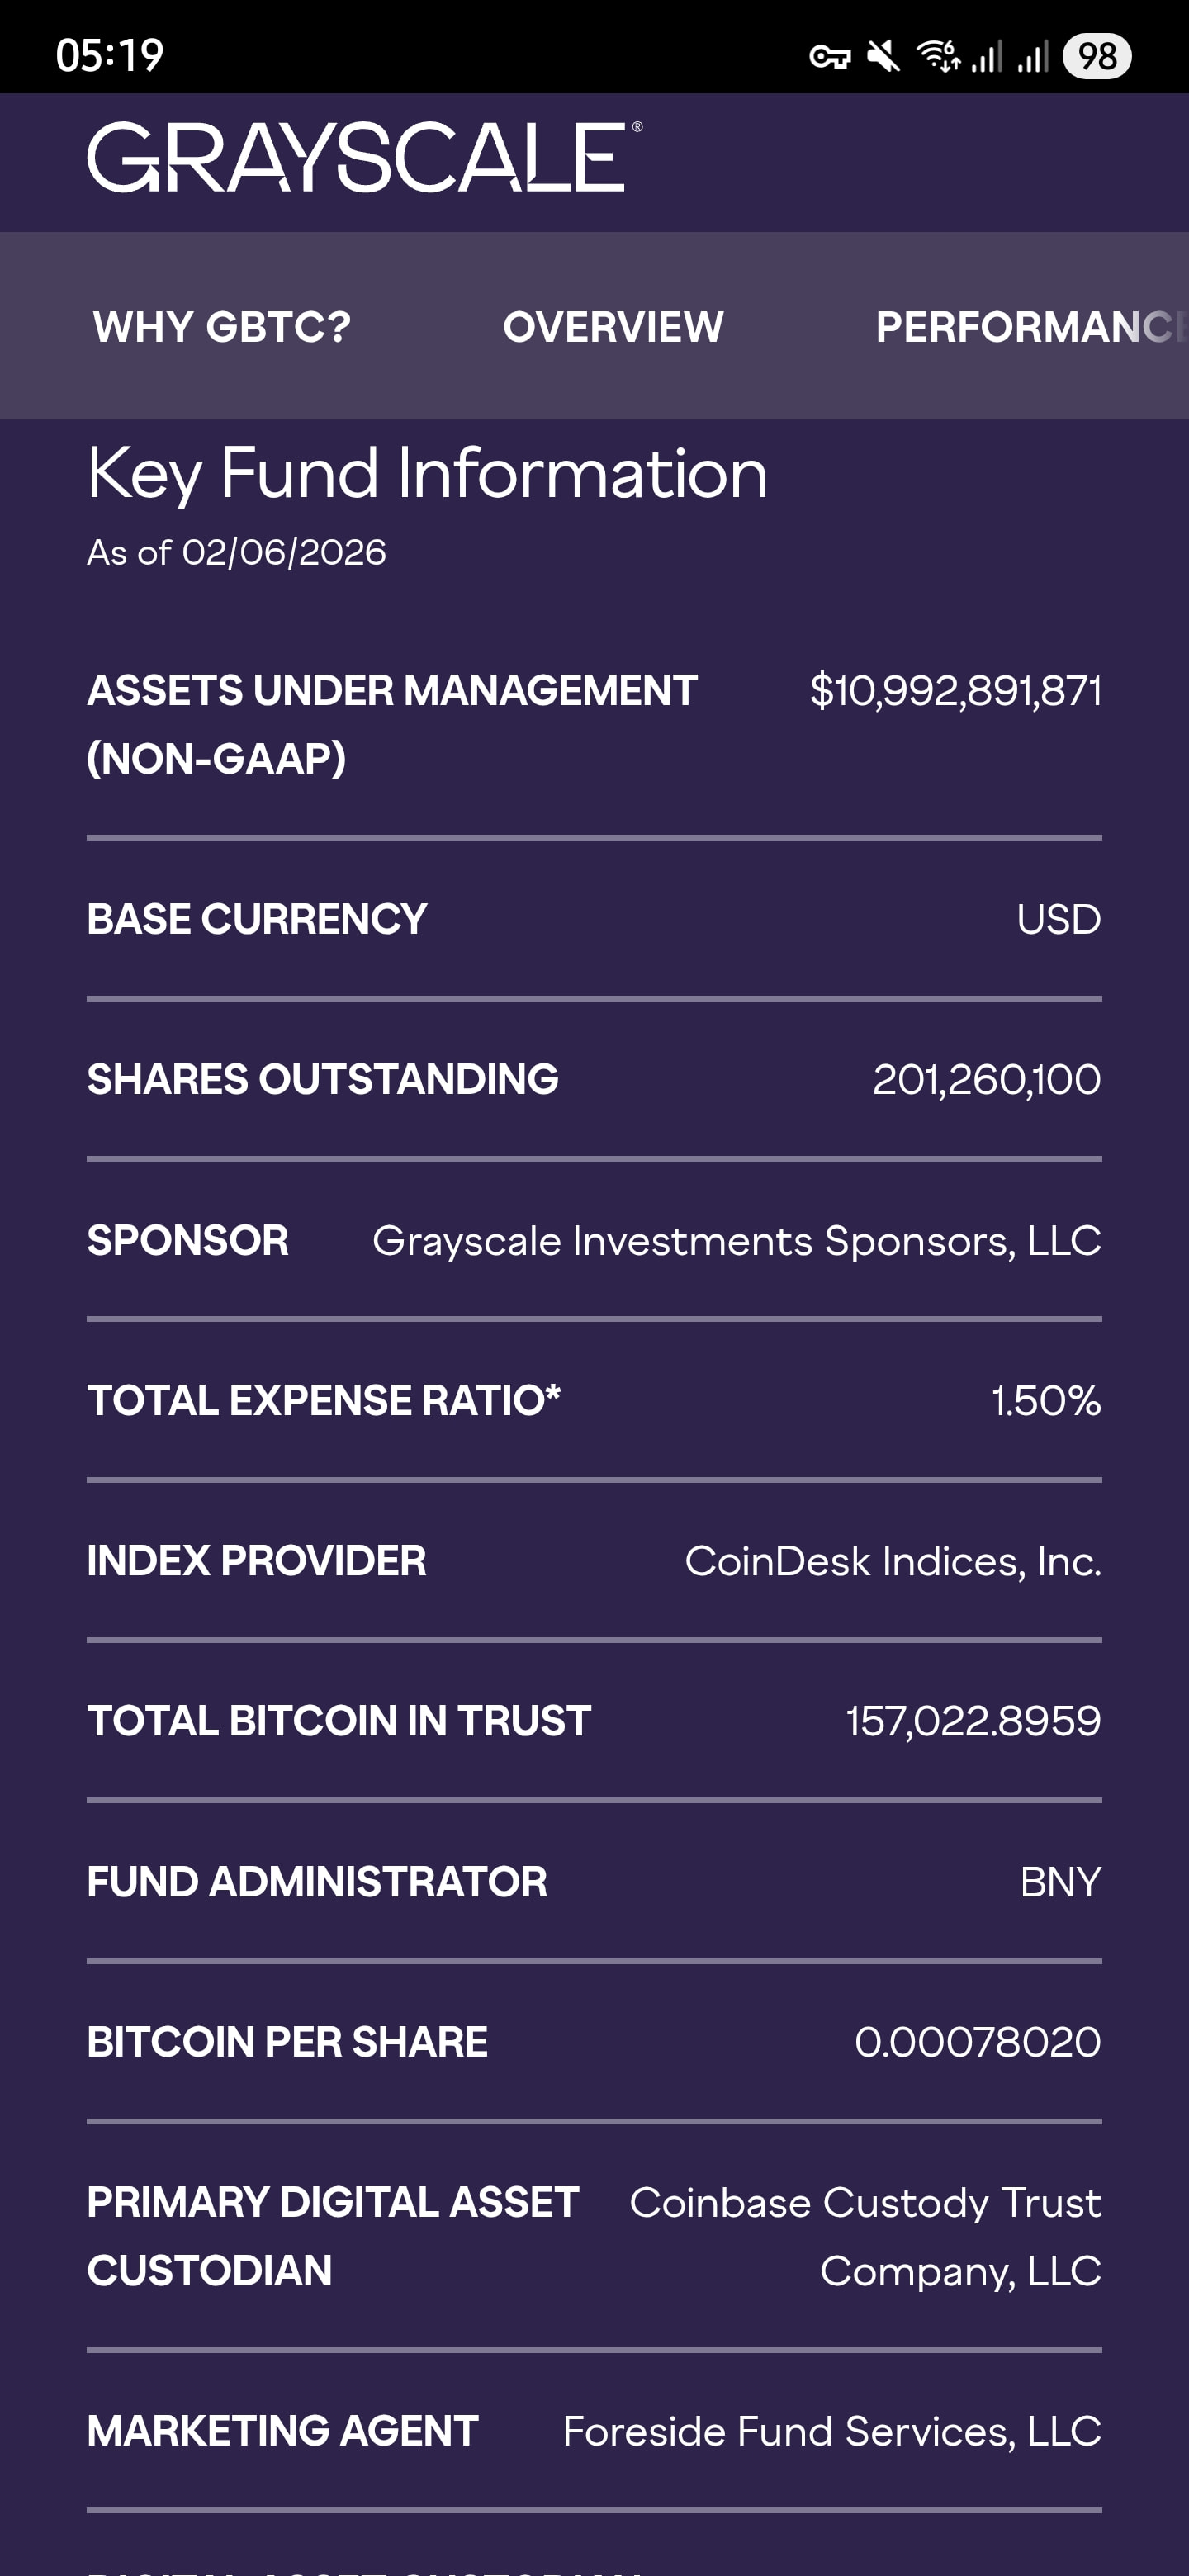The height and width of the screenshot is (2576, 1189).
Task: Tap the VPN key icon in status bar
Action: [x=829, y=57]
